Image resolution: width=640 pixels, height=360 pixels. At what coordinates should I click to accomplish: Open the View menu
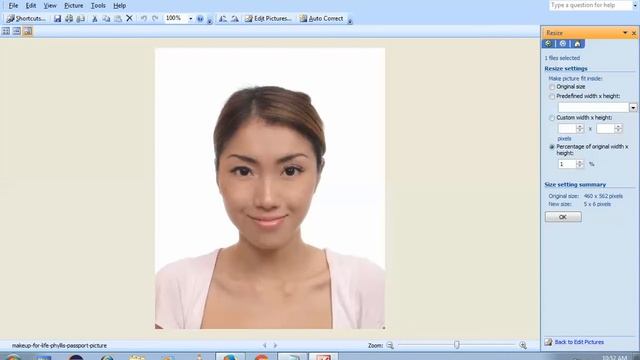50,6
